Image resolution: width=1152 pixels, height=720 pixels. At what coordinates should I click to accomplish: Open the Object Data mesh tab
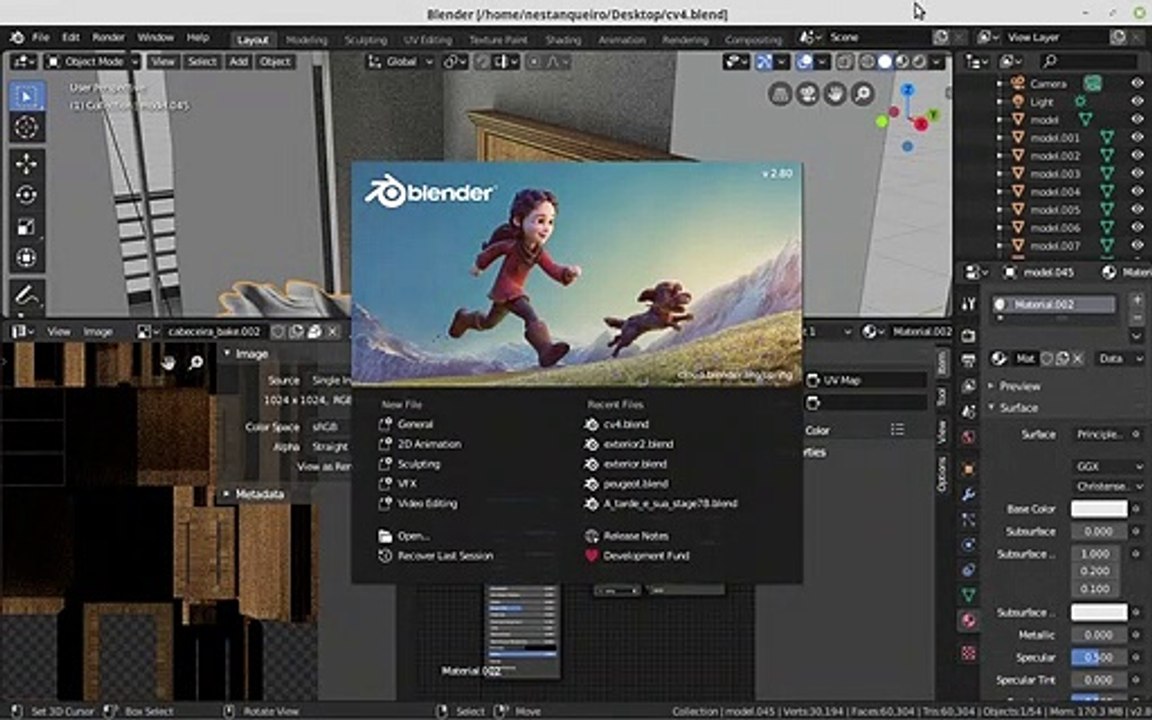click(x=968, y=594)
